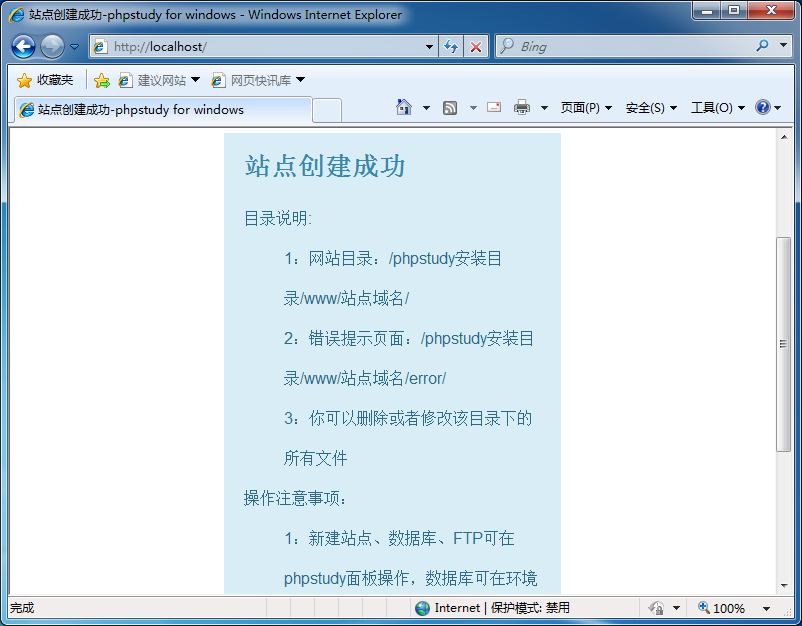This screenshot has height=626, width=802.
Task: Click the 站点创建成功 heading
Action: [325, 166]
